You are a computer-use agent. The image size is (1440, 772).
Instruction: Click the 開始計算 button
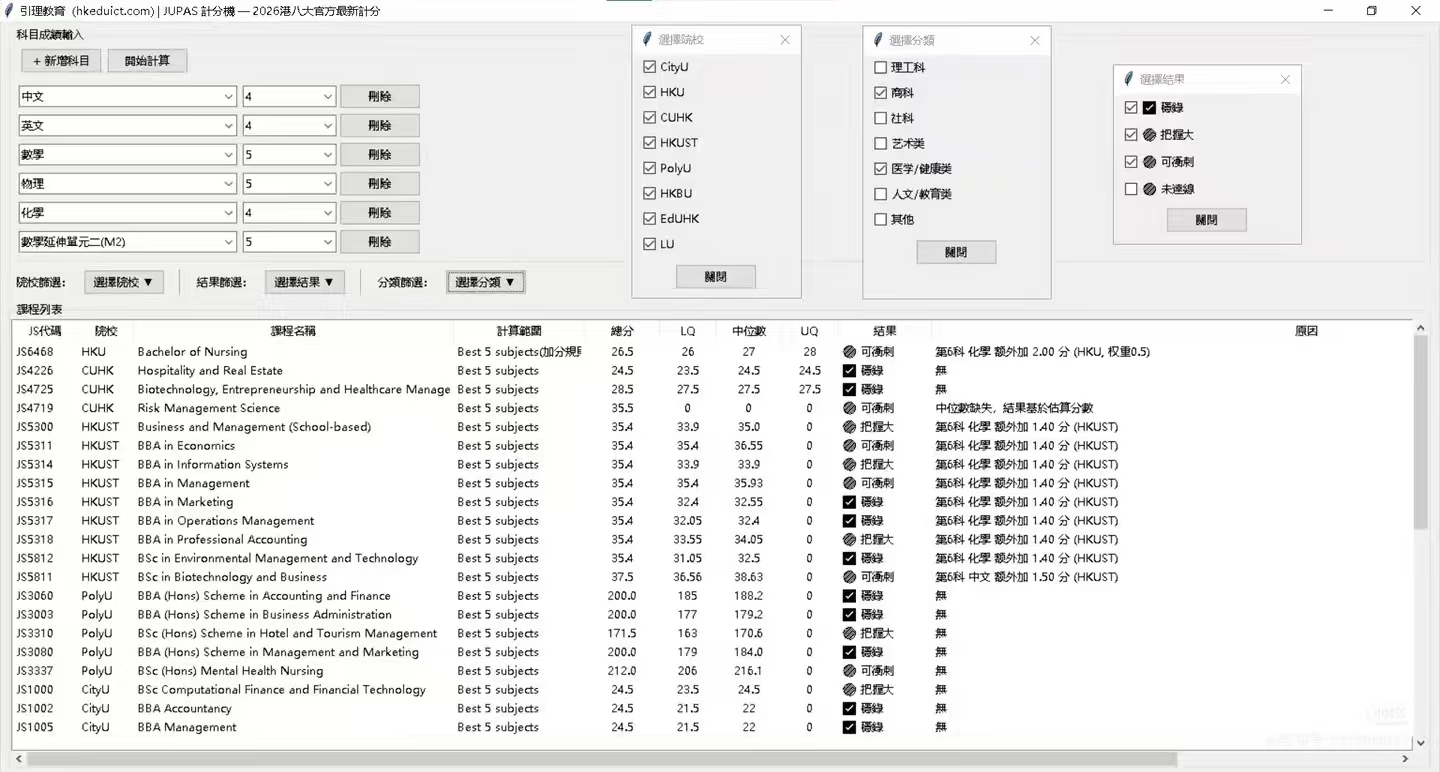147,61
